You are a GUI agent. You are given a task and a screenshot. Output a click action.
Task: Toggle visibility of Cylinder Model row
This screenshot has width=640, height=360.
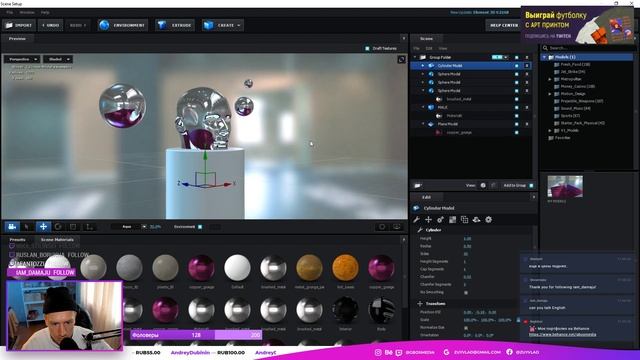coord(516,66)
